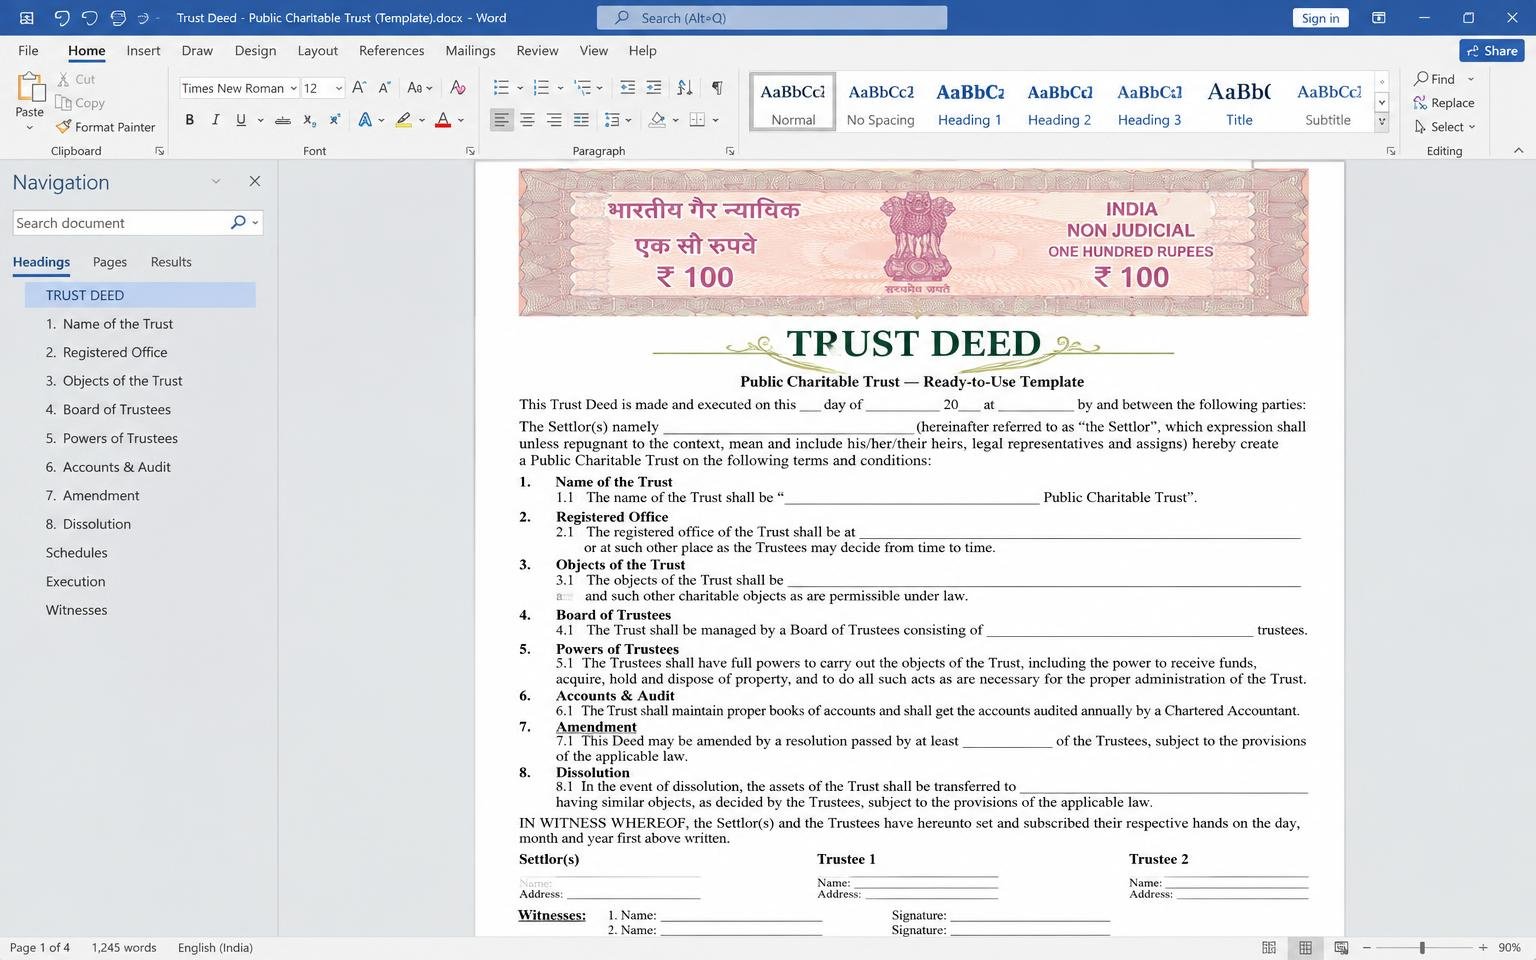The height and width of the screenshot is (960, 1536).
Task: Click the Sign in button
Action: (1320, 18)
